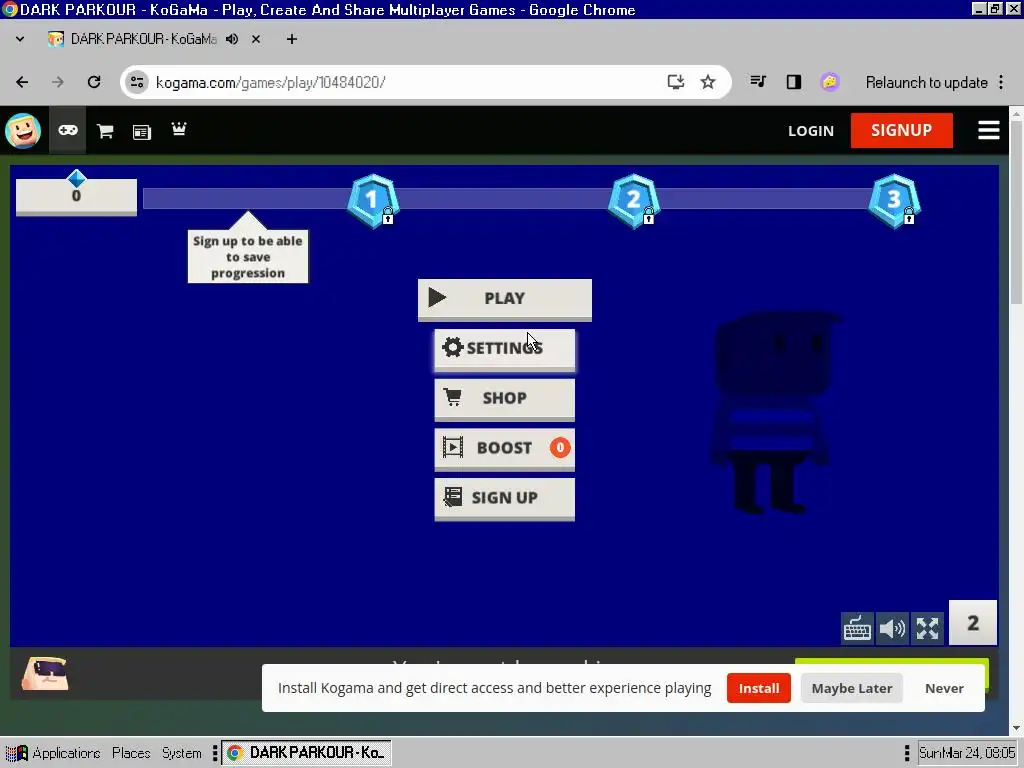Mute the DARK PARKOUR tab audio

pos(232,39)
